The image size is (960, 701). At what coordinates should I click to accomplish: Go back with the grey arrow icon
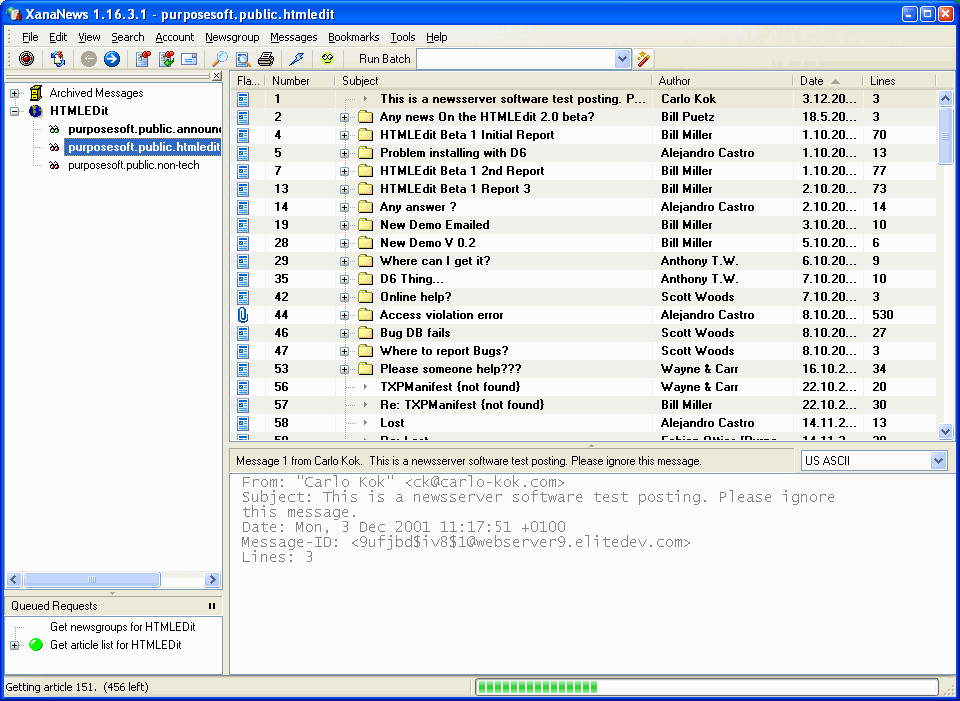(89, 59)
